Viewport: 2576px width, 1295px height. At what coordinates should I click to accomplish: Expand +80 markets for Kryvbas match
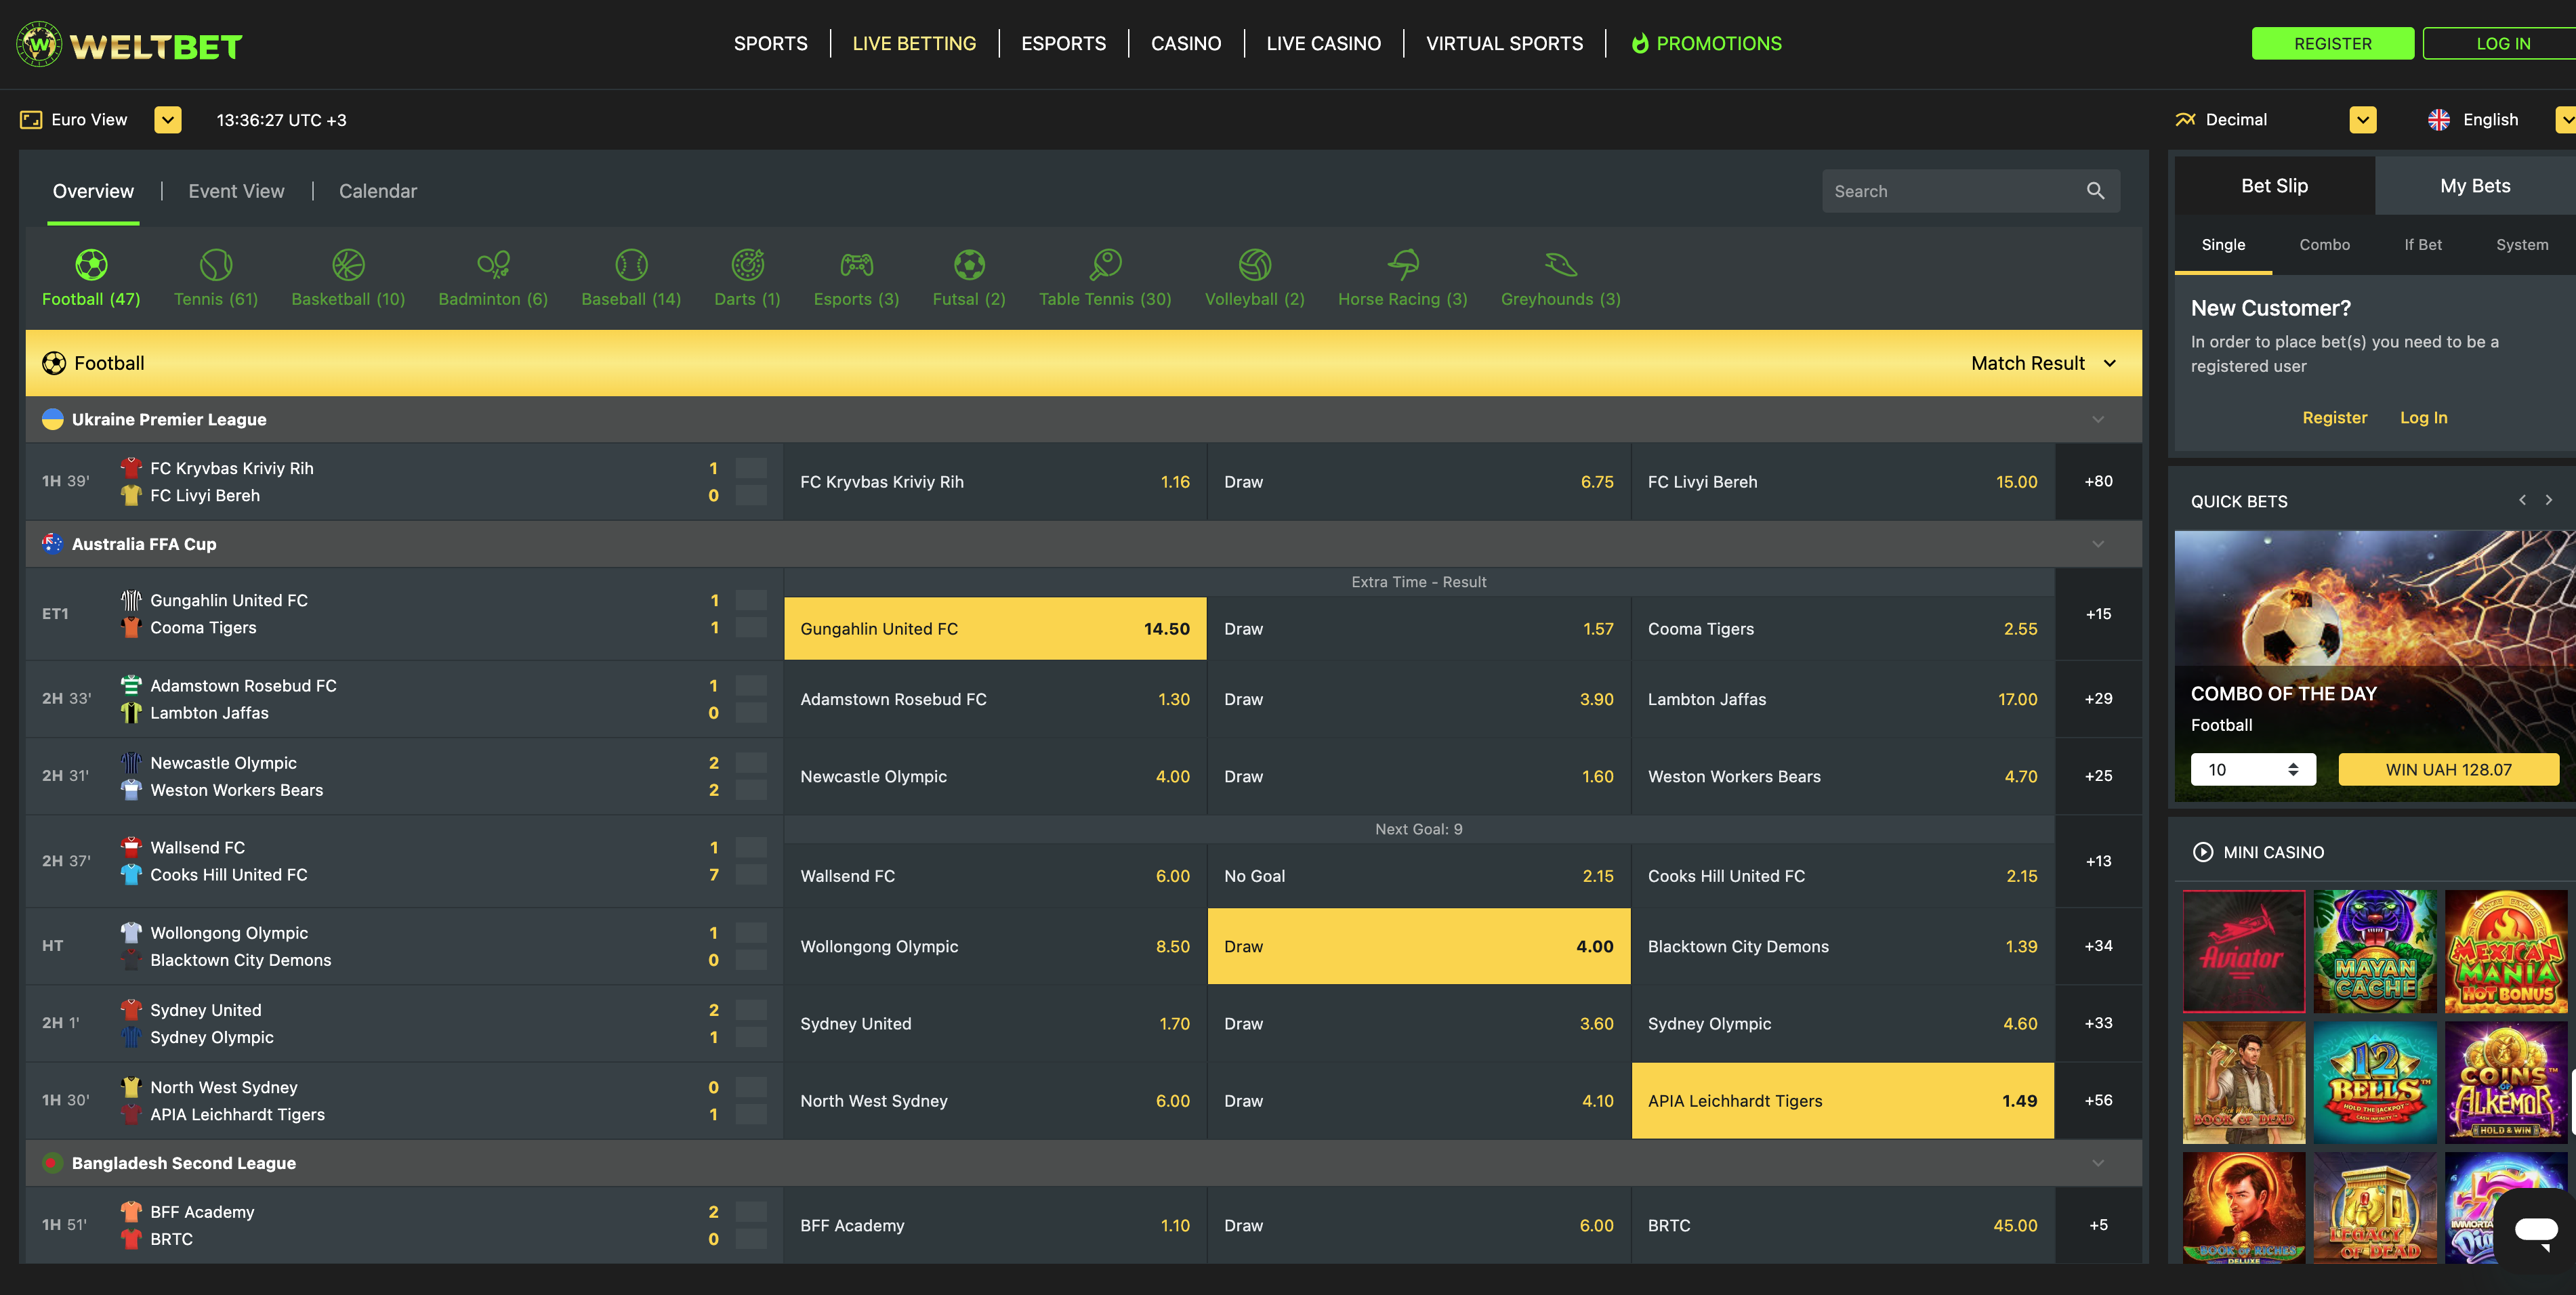(2098, 481)
